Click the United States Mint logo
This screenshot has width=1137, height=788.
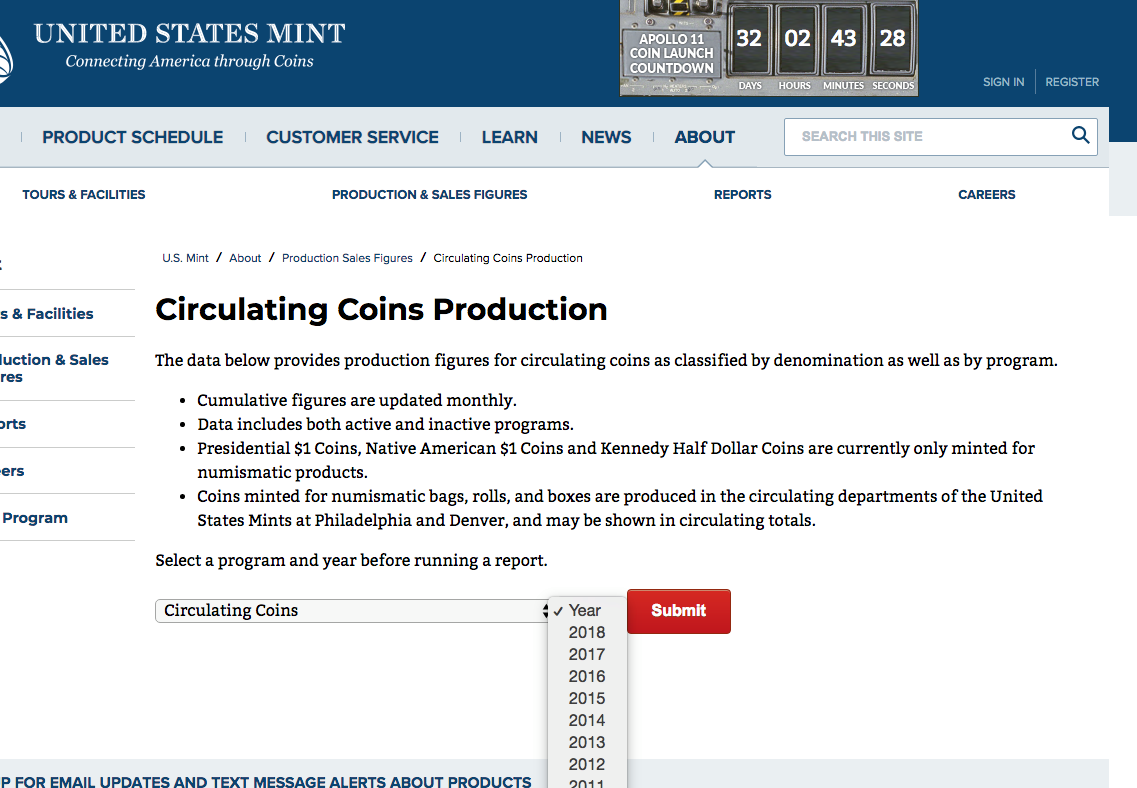[x=188, y=46]
